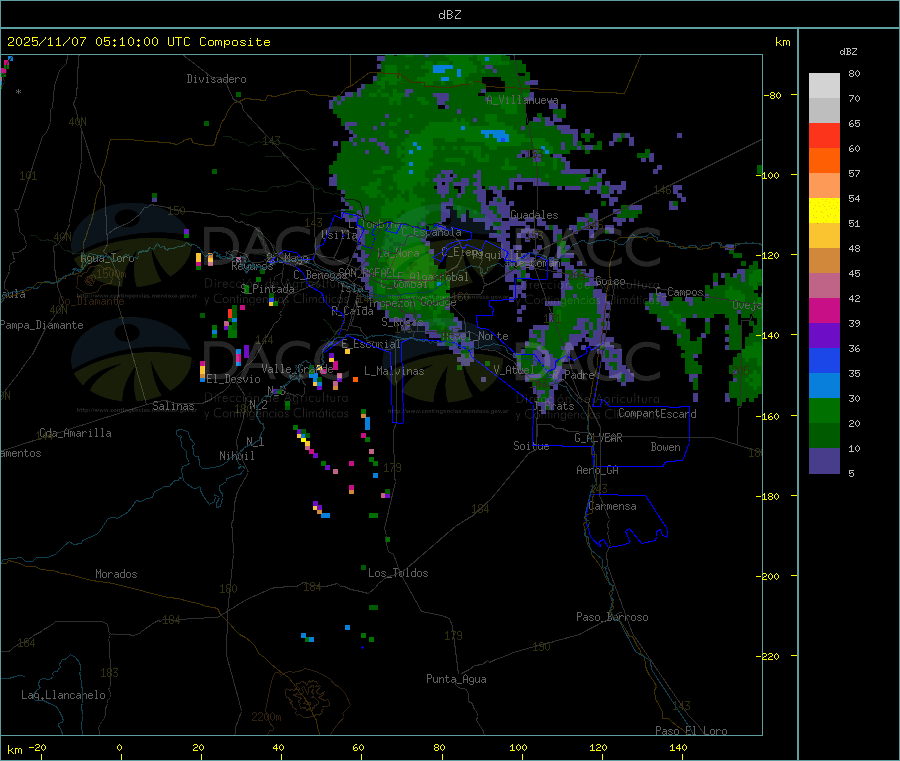Screen dimensions: 900x761
Task: Click the light gray top legend swatch
Action: 824,86
